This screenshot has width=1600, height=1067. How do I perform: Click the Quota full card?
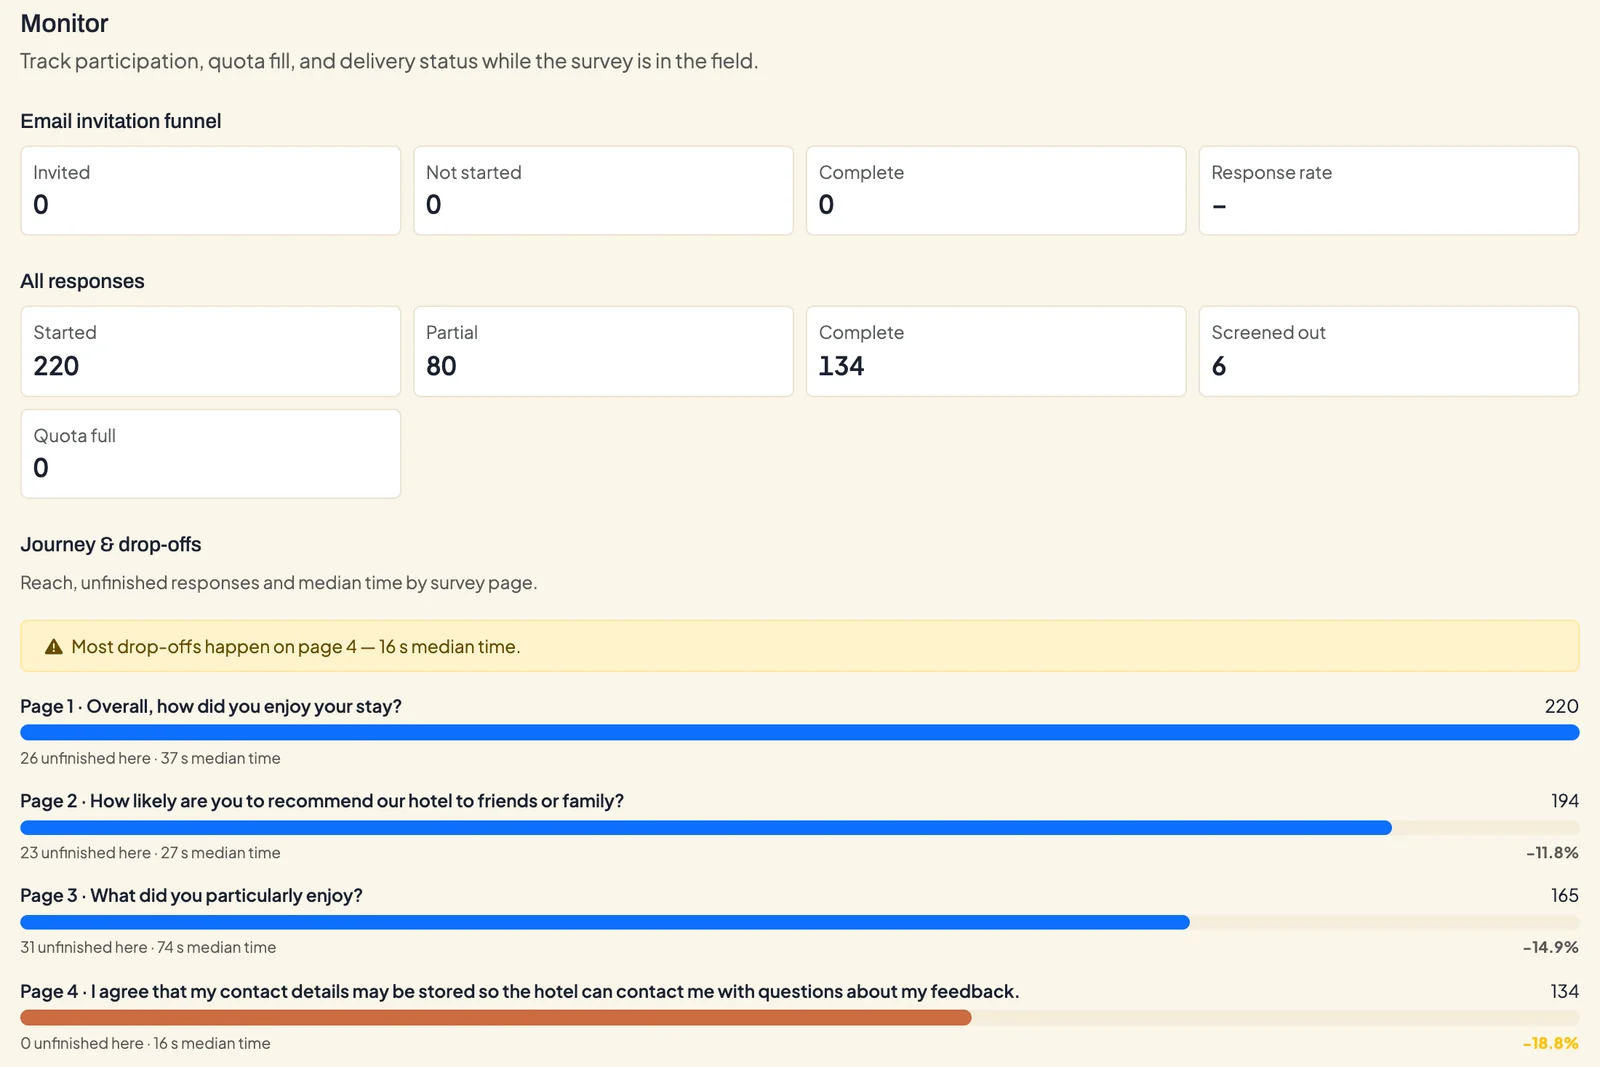211,454
